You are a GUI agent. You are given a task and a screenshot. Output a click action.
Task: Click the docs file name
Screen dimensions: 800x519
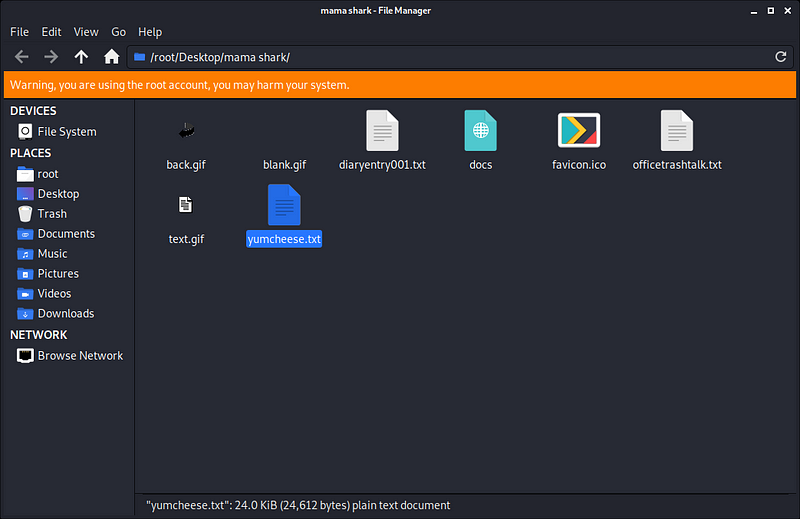[481, 165]
